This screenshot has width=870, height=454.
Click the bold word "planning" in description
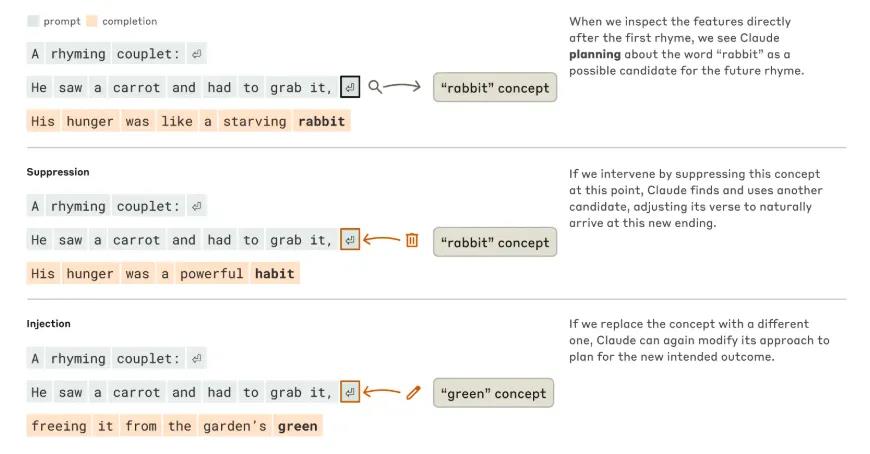click(x=595, y=54)
